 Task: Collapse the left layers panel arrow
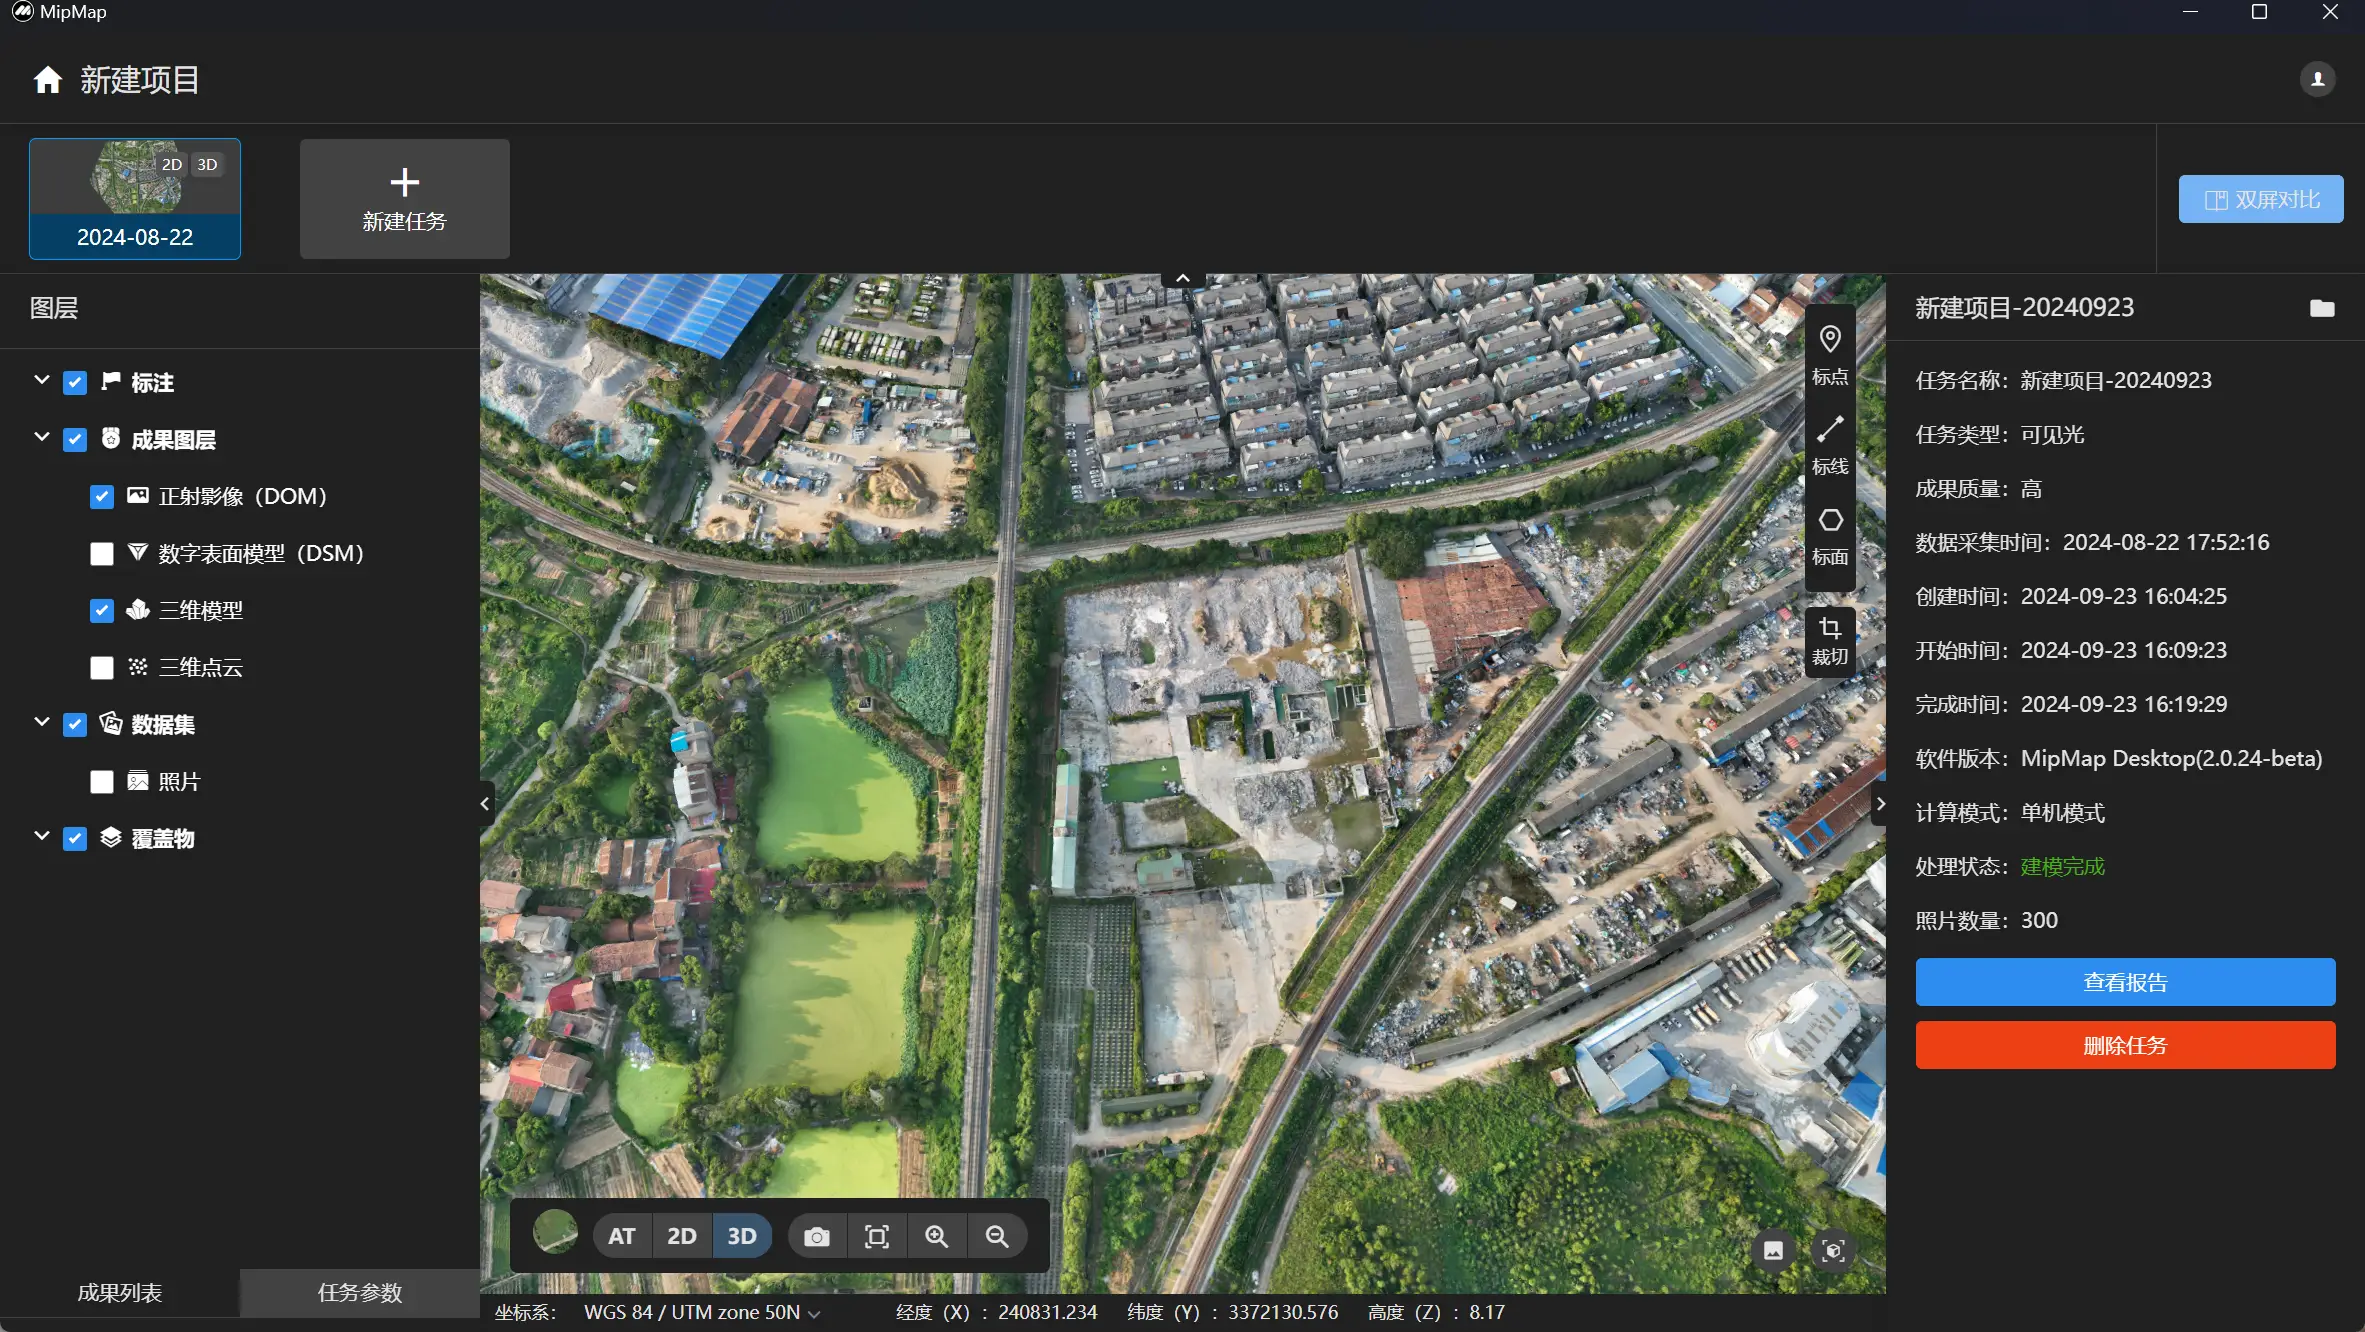[485, 804]
